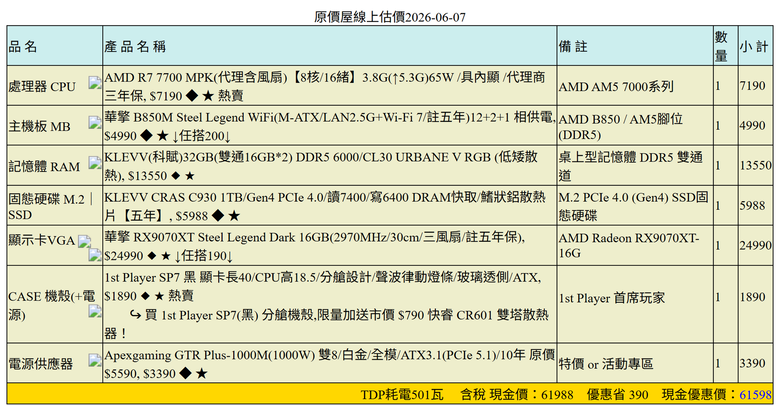Click the CPU subtotal 7190

752,86
